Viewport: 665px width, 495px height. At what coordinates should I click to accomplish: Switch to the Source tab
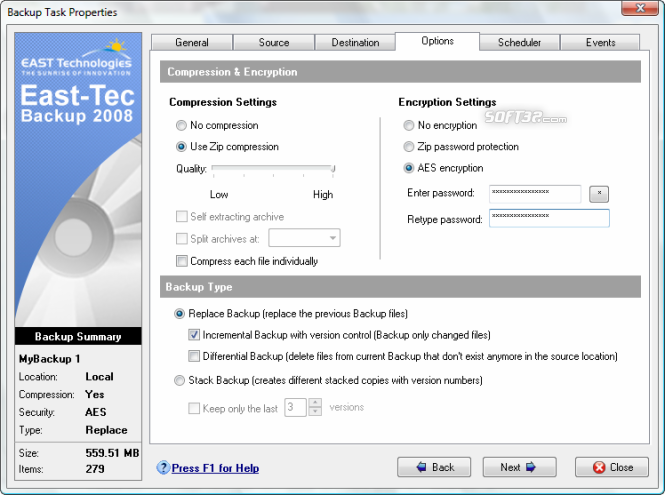pos(274,42)
